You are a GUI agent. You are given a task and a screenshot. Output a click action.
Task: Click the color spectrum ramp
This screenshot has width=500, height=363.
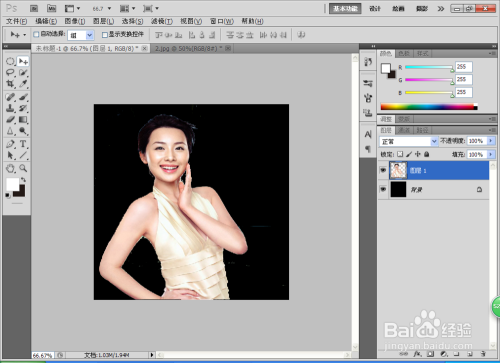point(429,107)
